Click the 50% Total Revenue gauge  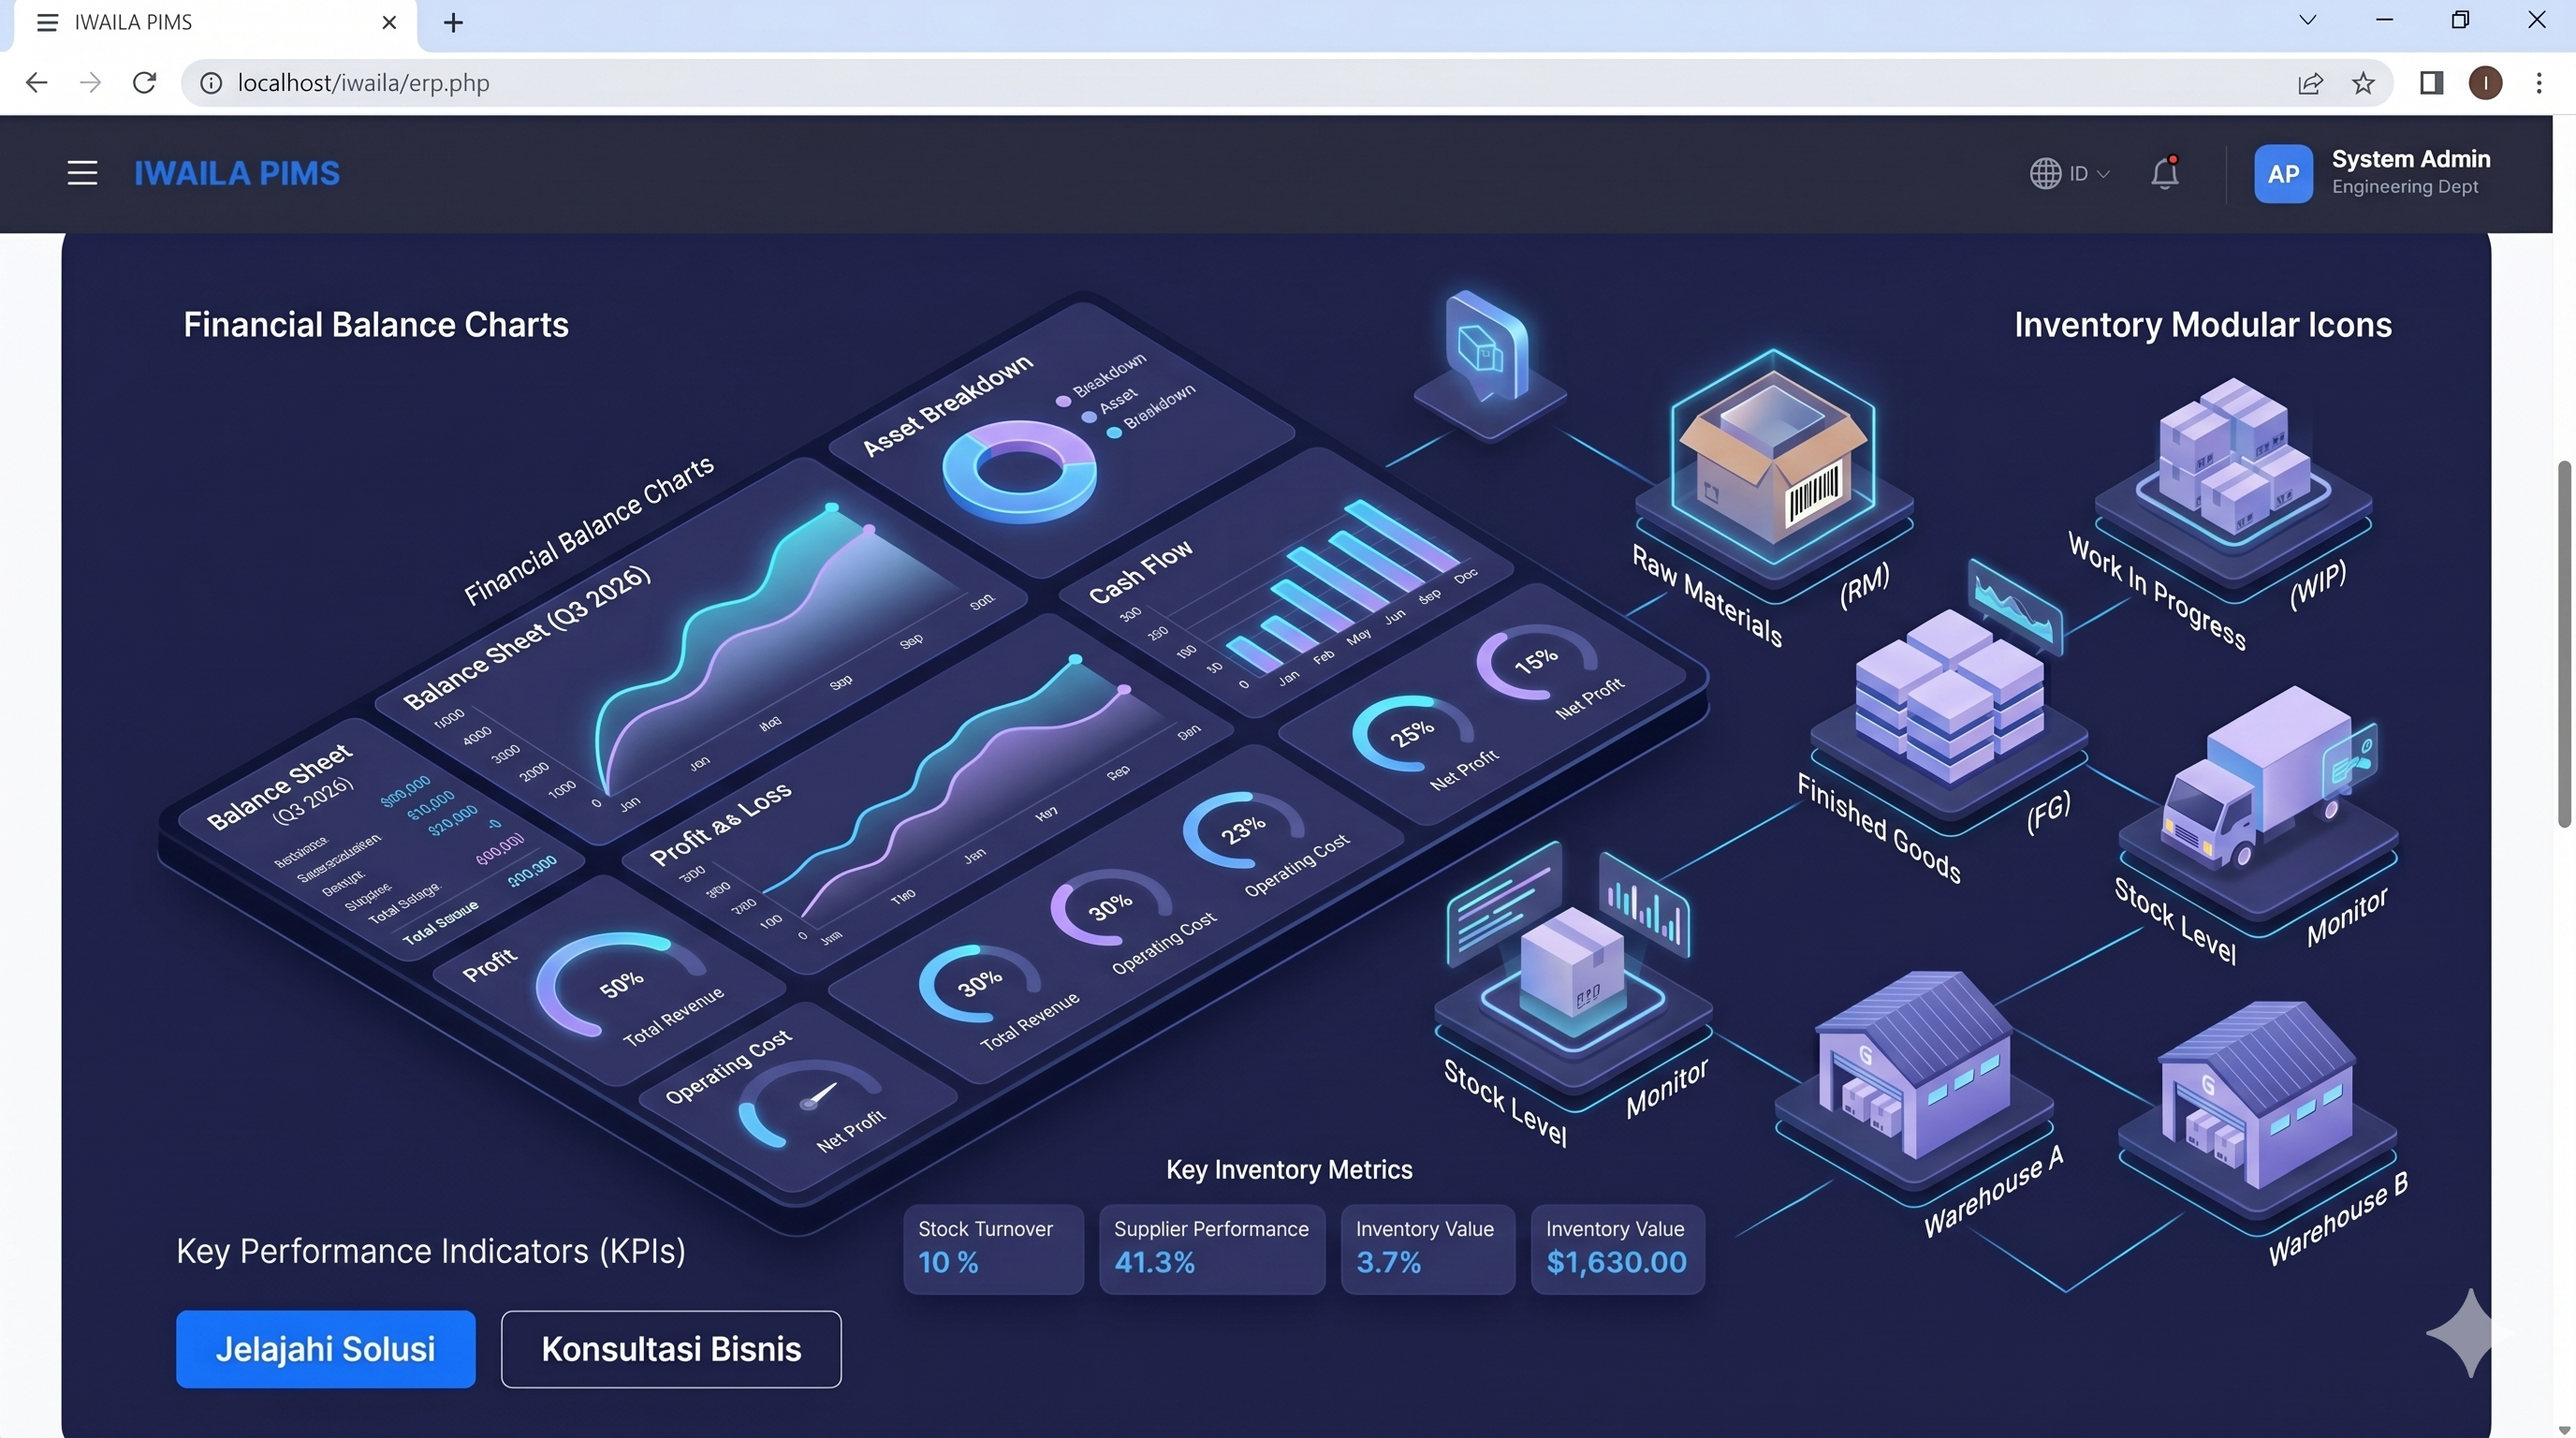coord(620,984)
